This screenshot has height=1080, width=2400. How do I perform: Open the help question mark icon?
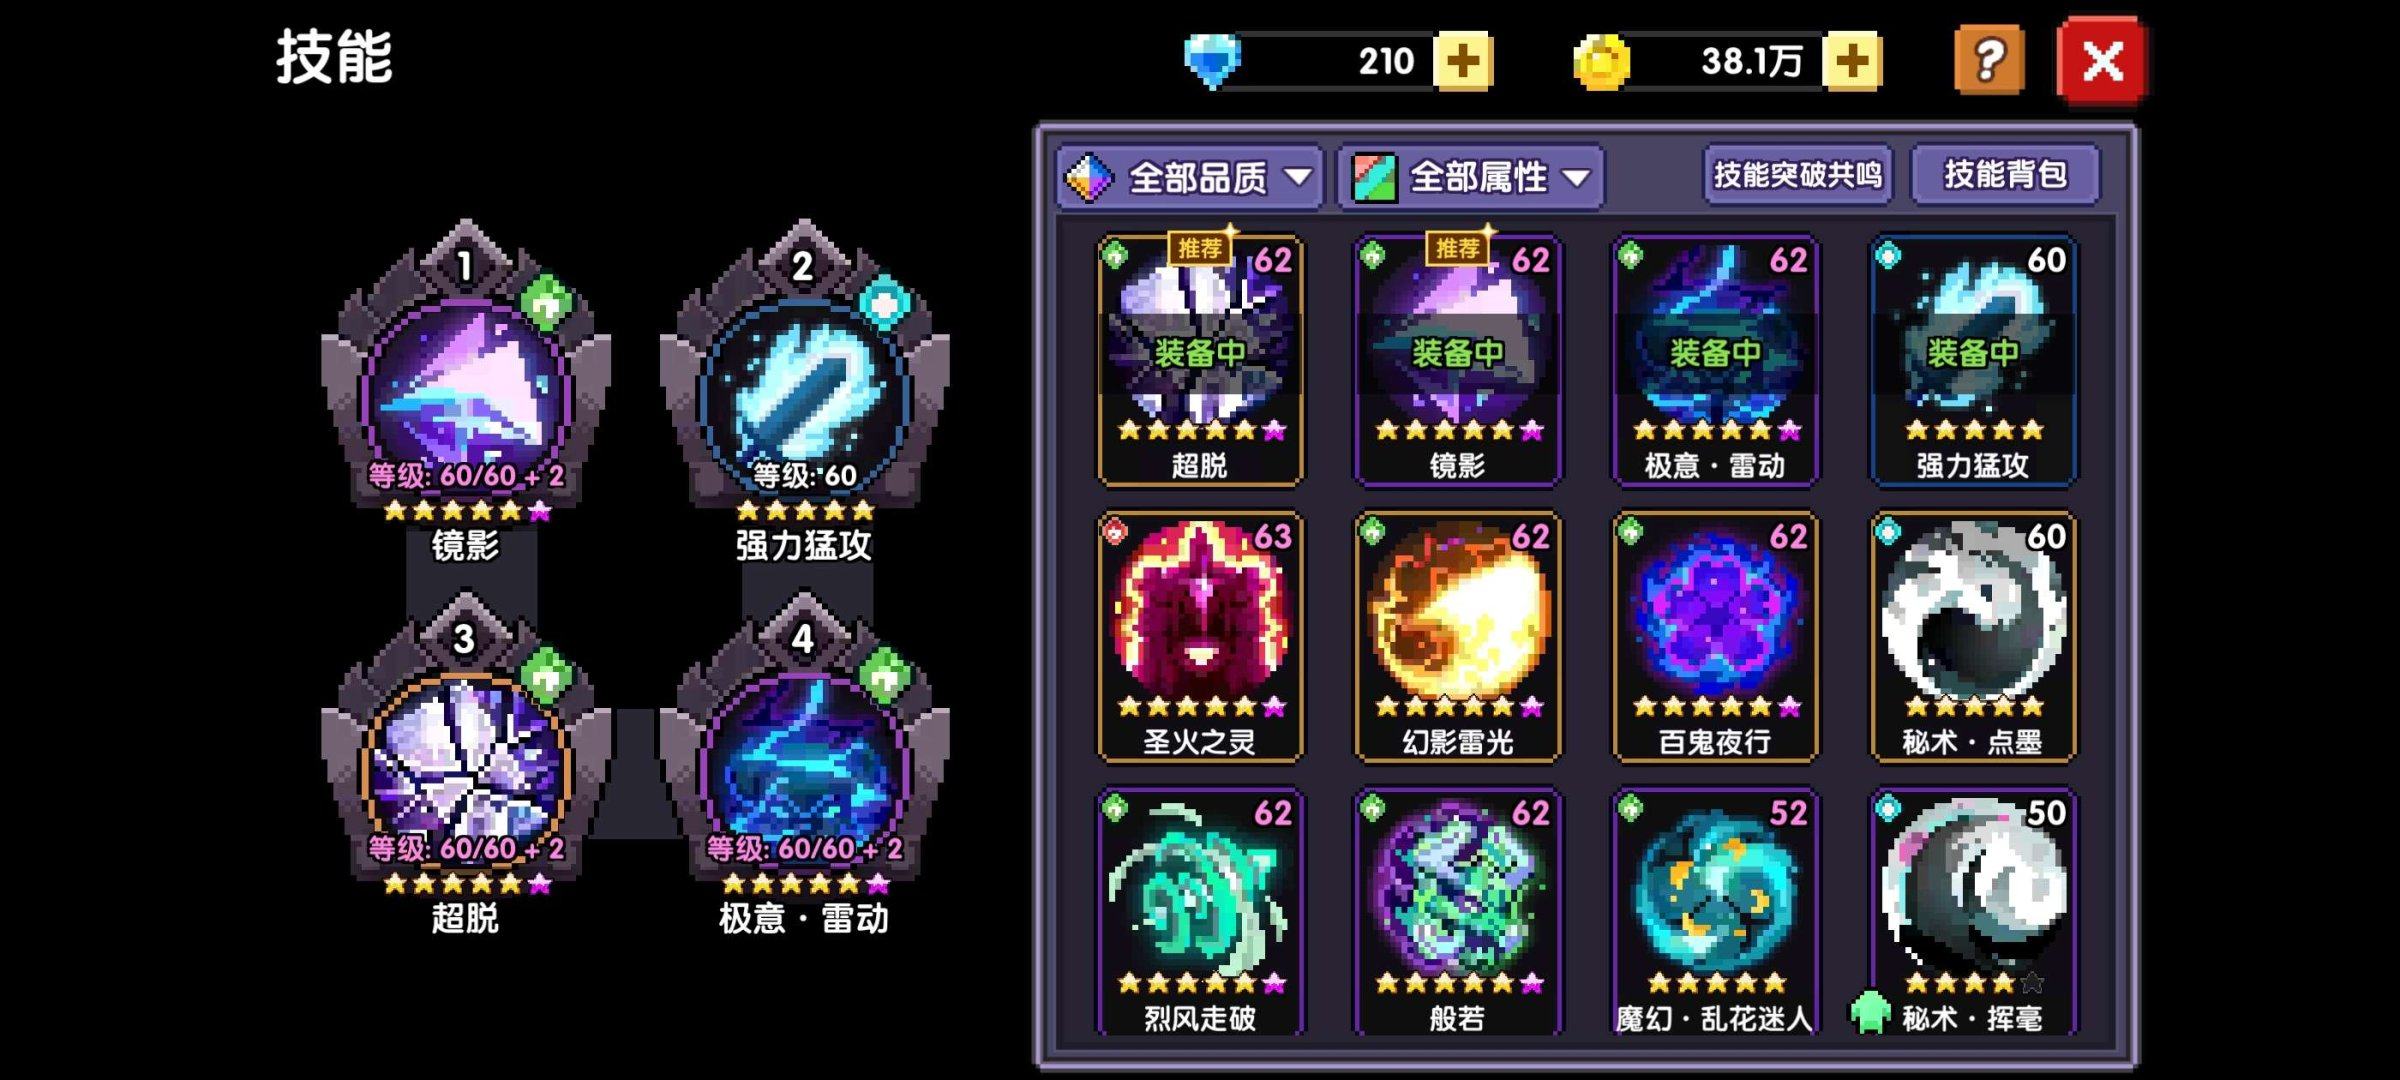tap(1989, 61)
